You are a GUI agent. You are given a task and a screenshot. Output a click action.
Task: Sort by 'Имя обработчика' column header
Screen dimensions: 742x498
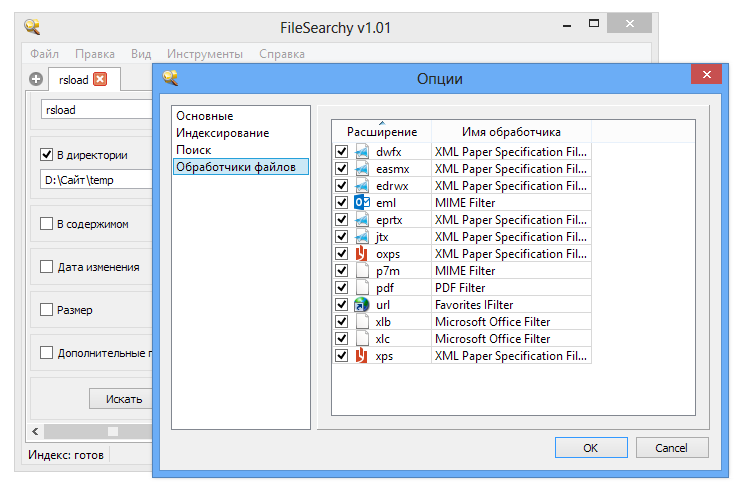click(x=512, y=132)
